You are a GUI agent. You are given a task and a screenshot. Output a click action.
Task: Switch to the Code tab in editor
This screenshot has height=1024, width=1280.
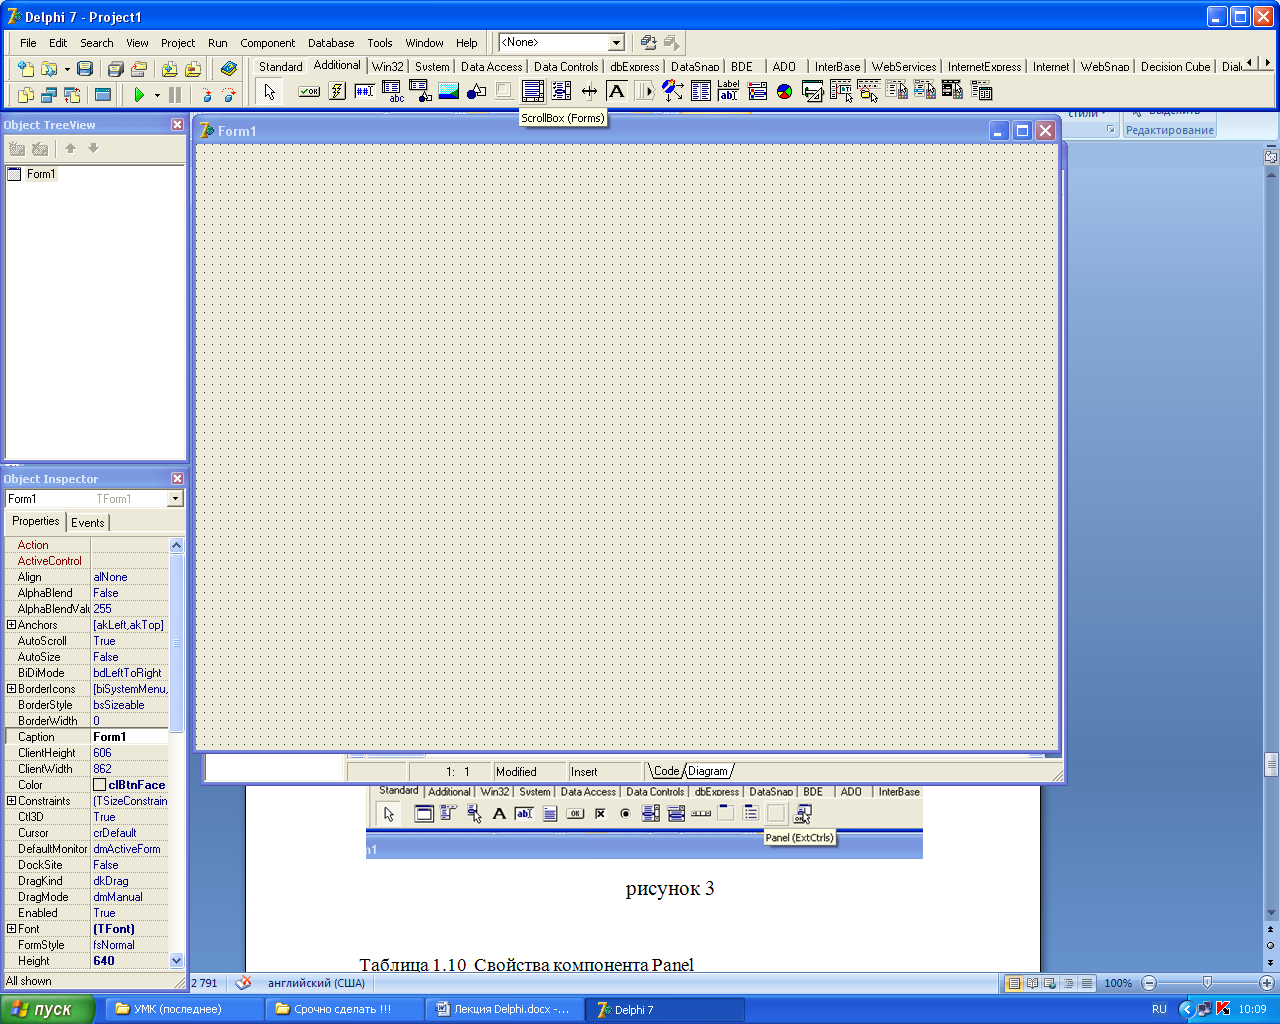[667, 771]
